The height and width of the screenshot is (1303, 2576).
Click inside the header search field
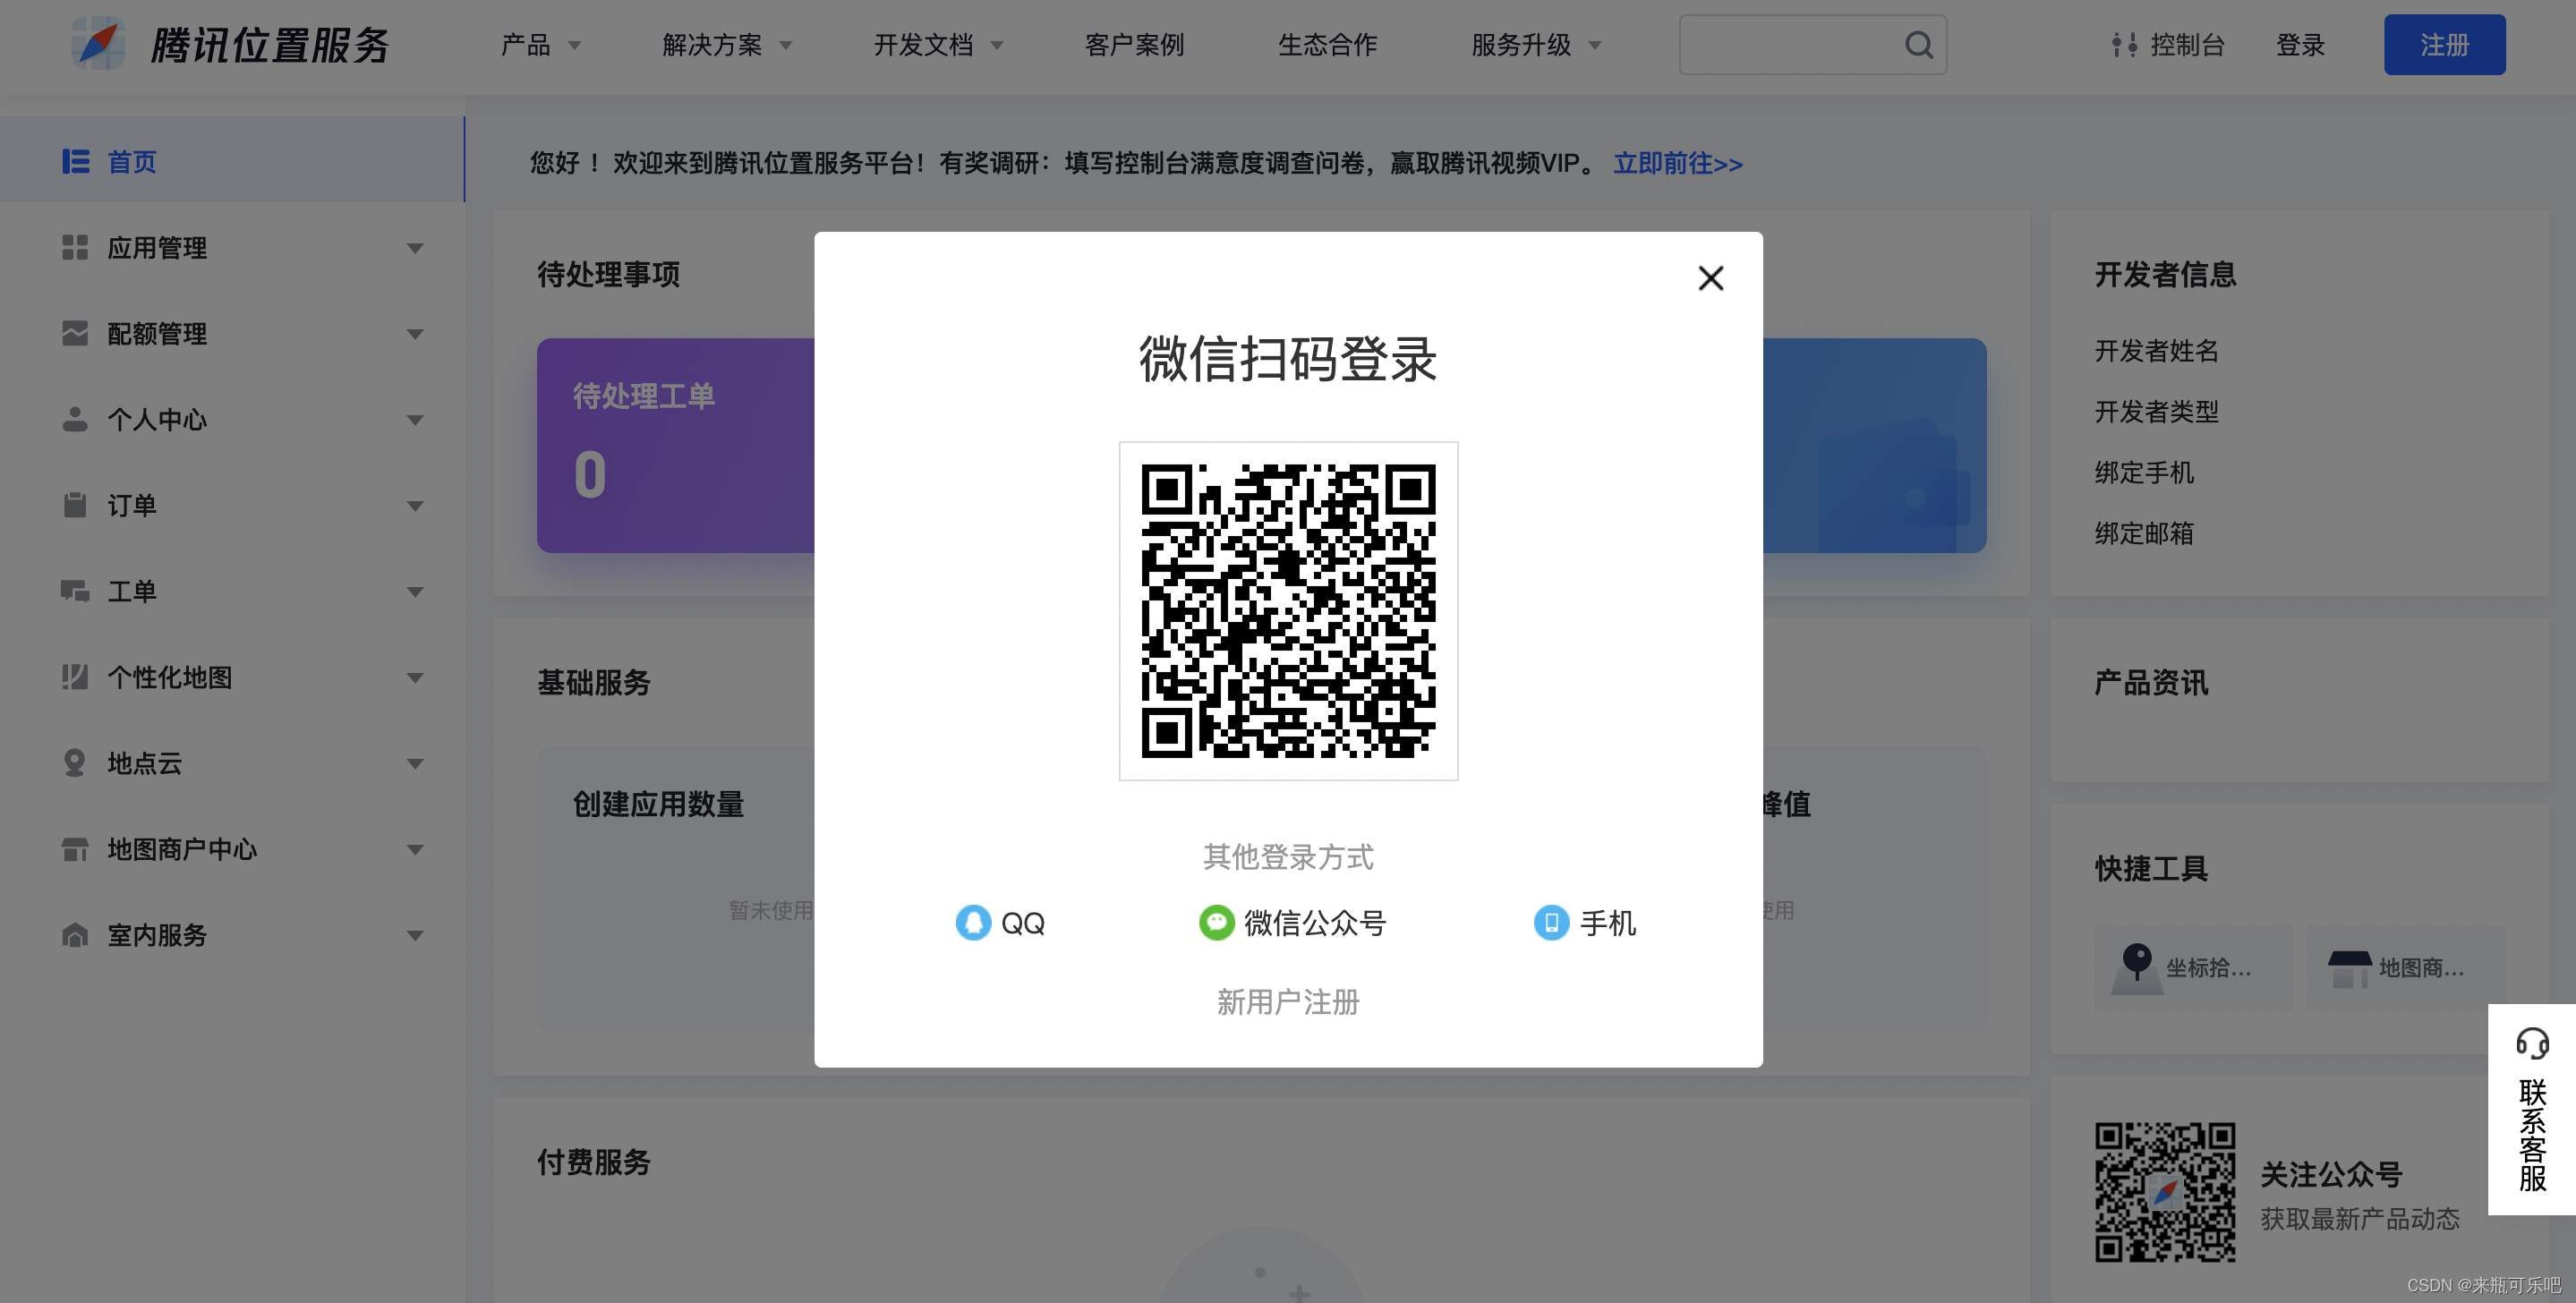[1788, 45]
